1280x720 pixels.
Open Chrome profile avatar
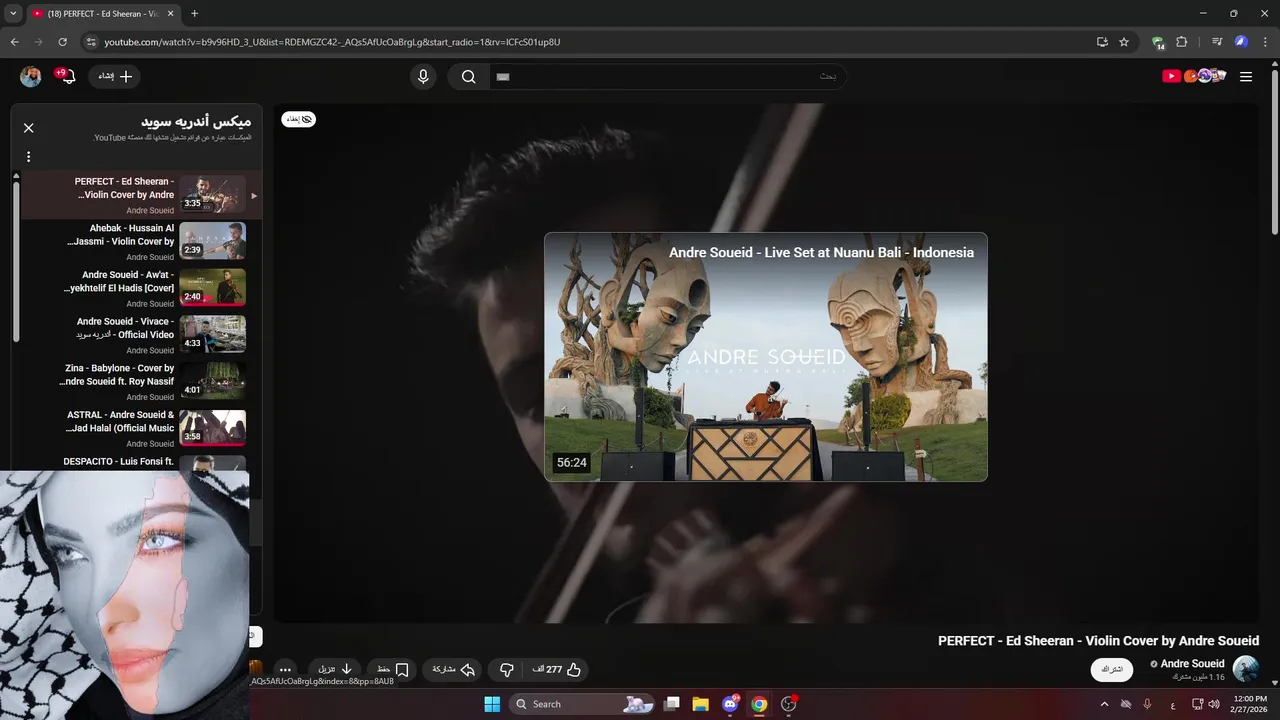point(1241,42)
